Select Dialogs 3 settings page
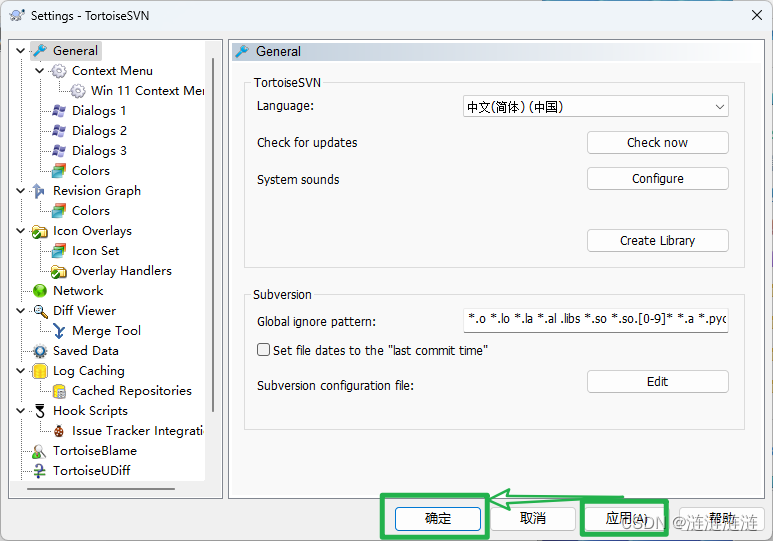The height and width of the screenshot is (541, 773). tap(99, 151)
